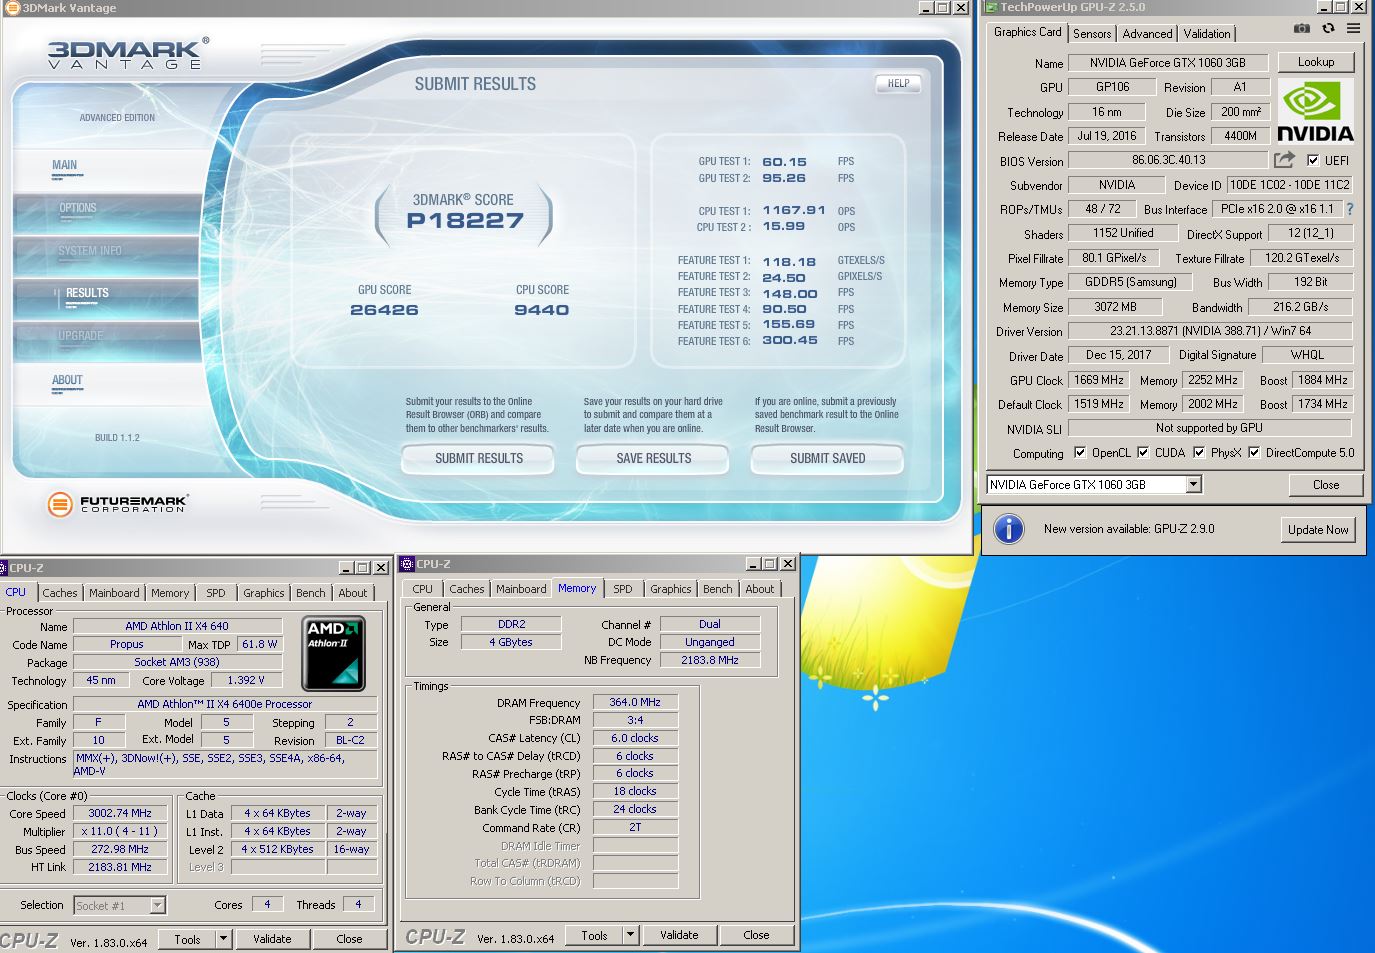This screenshot has height=953, width=1375.
Task: Toggle the DirectCompute 5.0 checkbox
Action: pos(1253,452)
